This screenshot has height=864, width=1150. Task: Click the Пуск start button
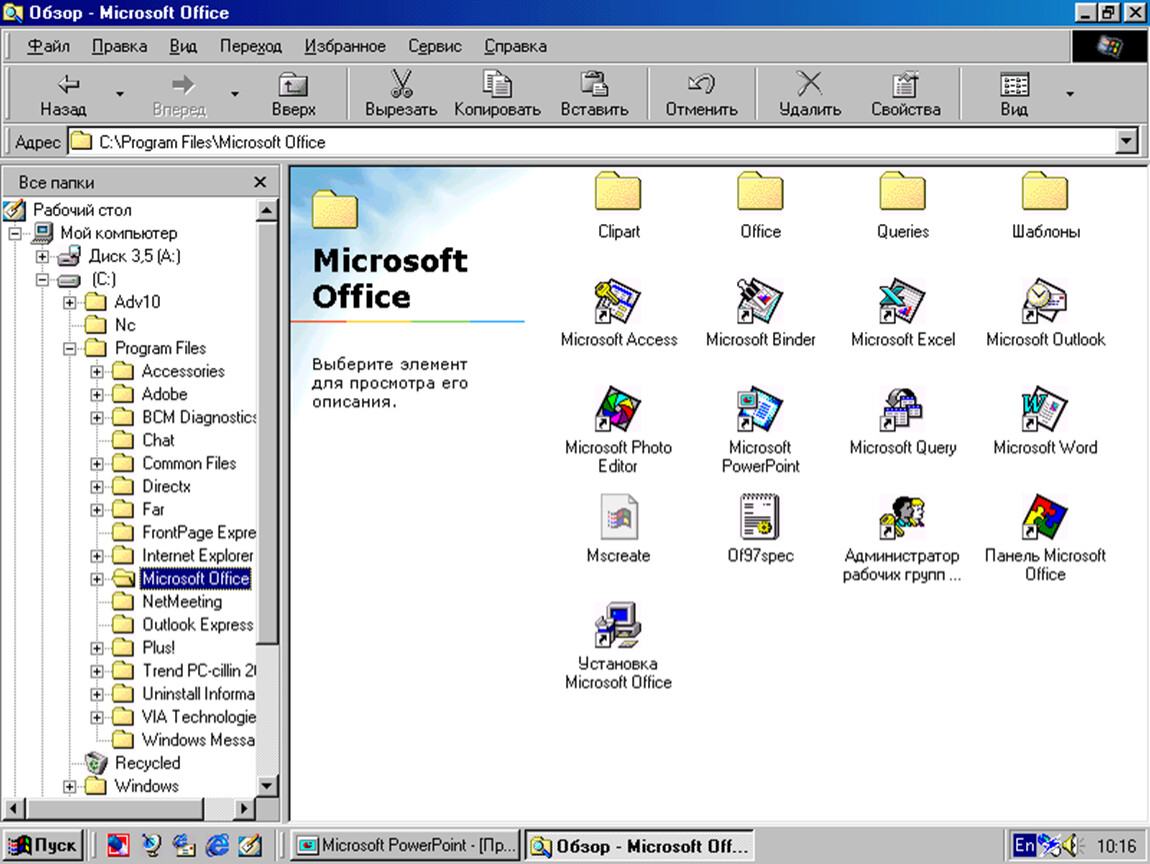tap(44, 846)
